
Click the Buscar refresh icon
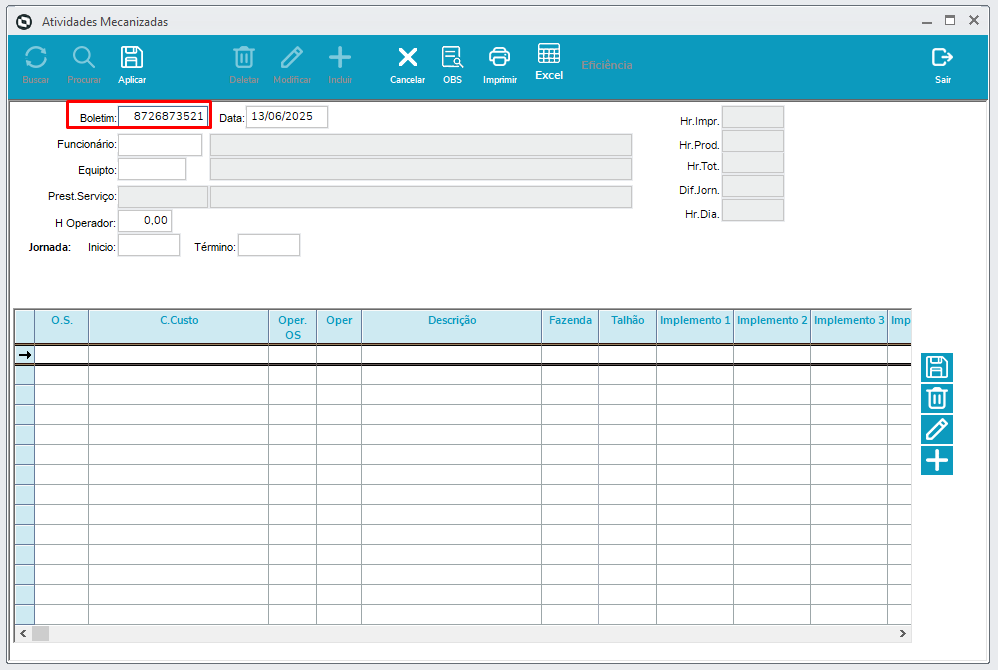pyautogui.click(x=36, y=58)
